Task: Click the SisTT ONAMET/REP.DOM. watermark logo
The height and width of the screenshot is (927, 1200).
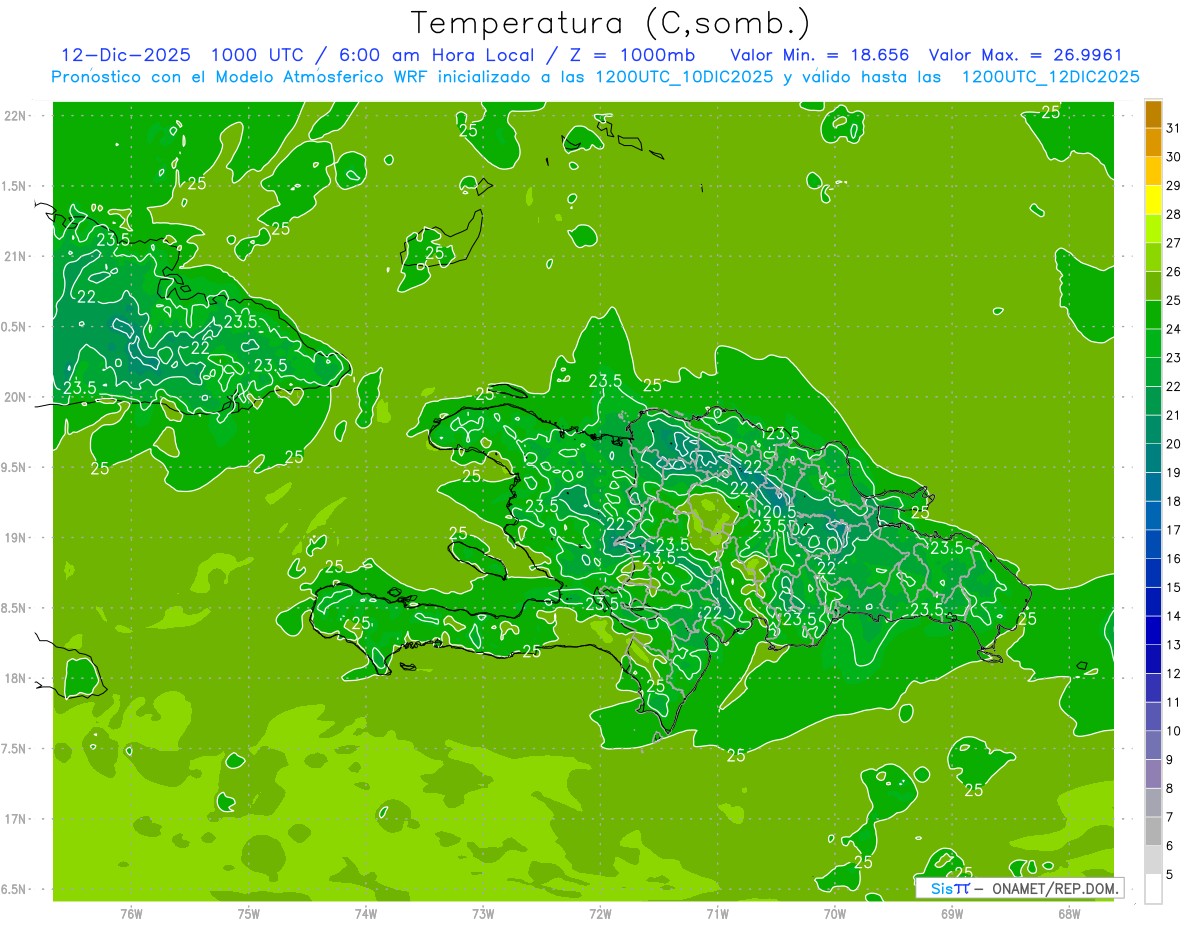Action: click(1020, 888)
